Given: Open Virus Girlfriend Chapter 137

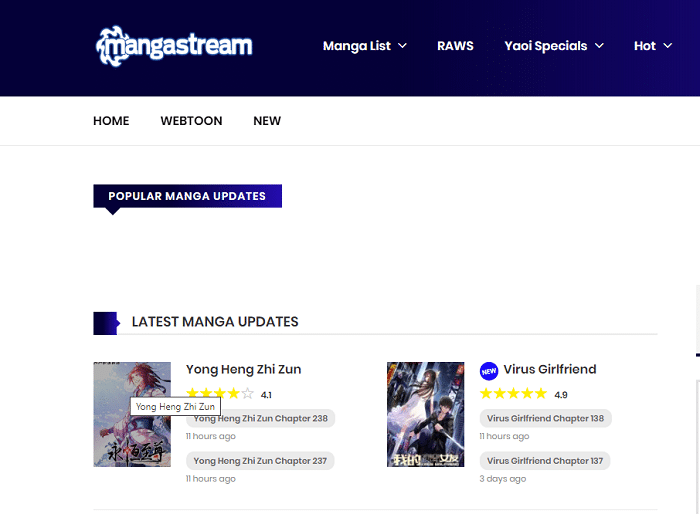Looking at the screenshot, I should [x=545, y=461].
